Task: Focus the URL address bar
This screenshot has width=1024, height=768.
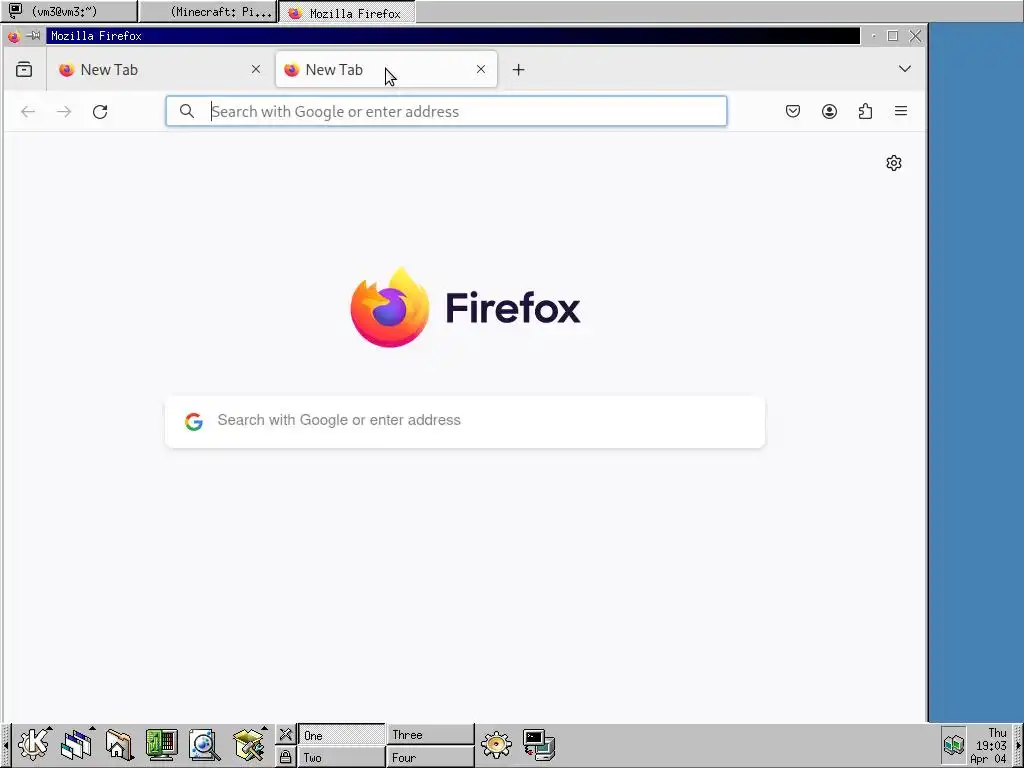Action: pos(446,112)
